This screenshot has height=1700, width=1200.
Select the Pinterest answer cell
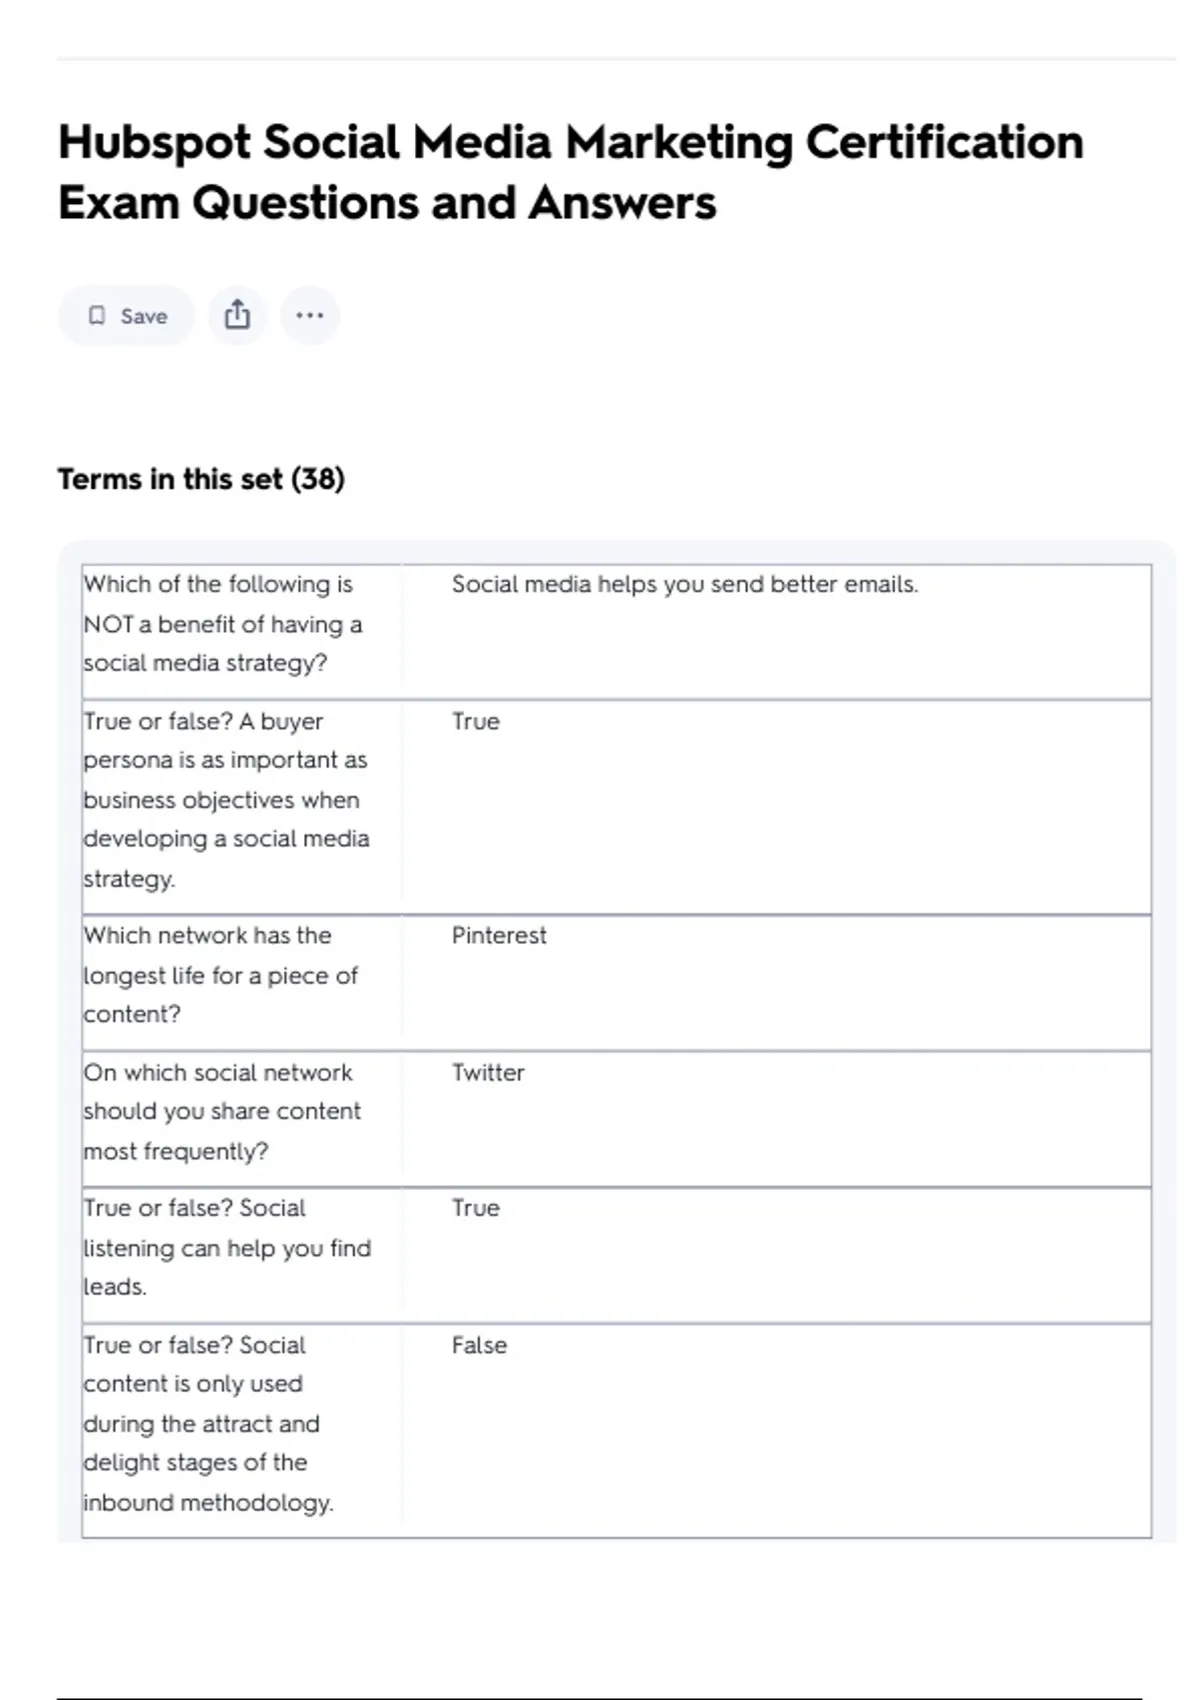(x=499, y=936)
